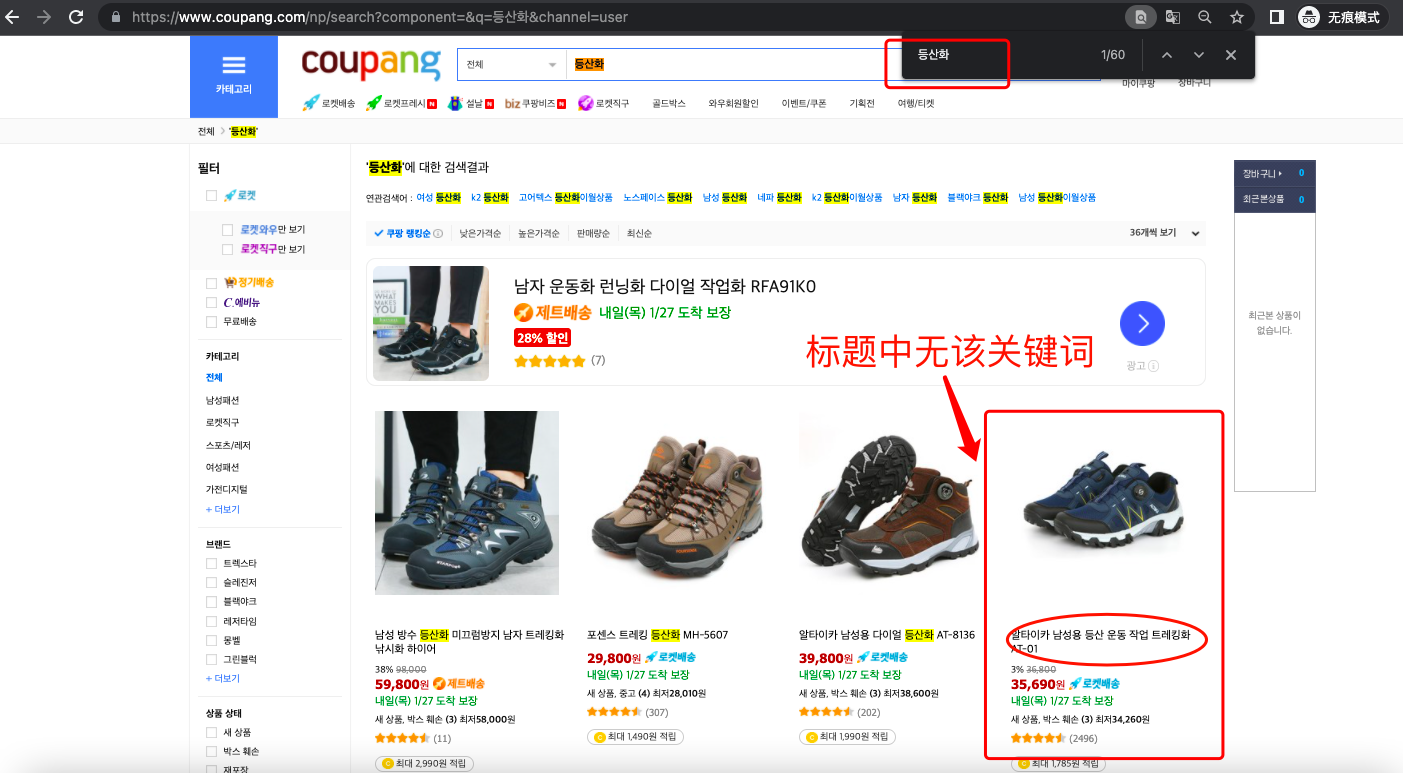The image size is (1403, 773).
Task: Open the 와우회원할인 menu item
Action: coord(734,103)
